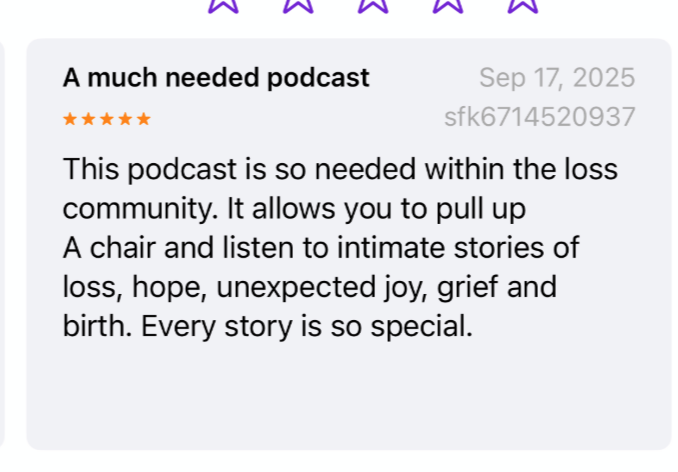
Task: Click the text "Every story is so special."
Action: 307,326
